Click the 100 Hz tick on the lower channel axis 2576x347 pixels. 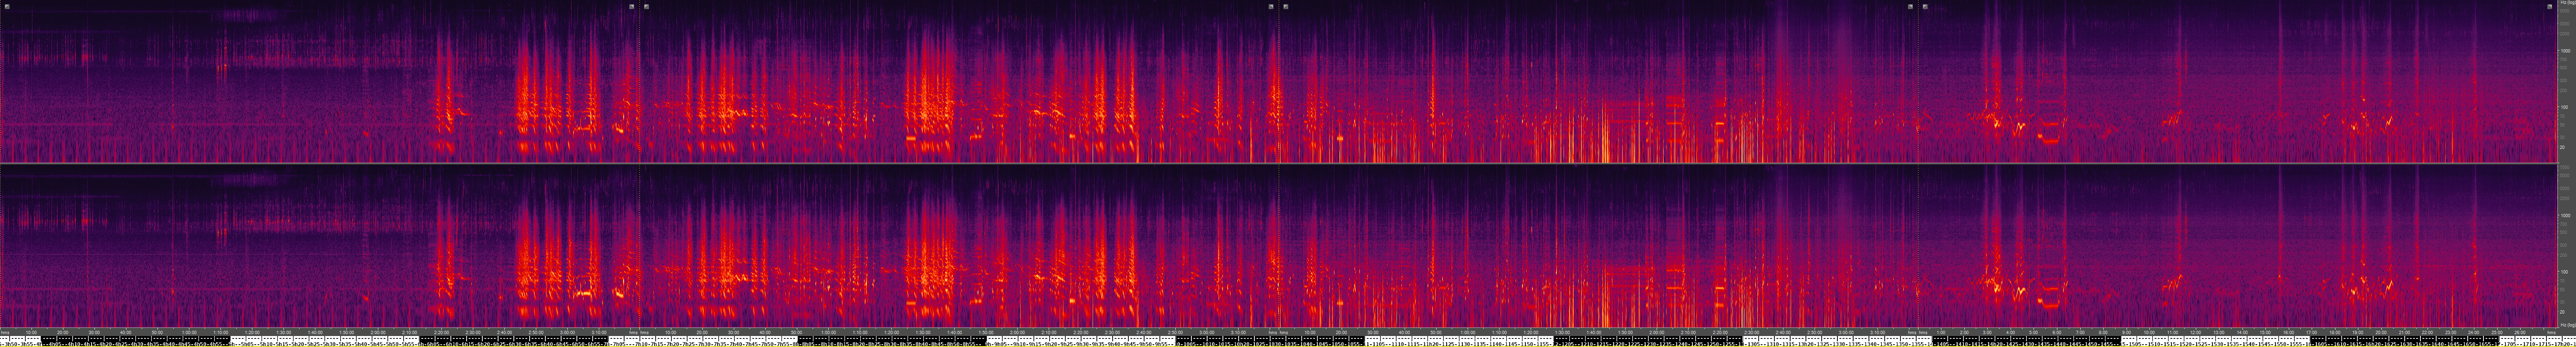[2565, 271]
